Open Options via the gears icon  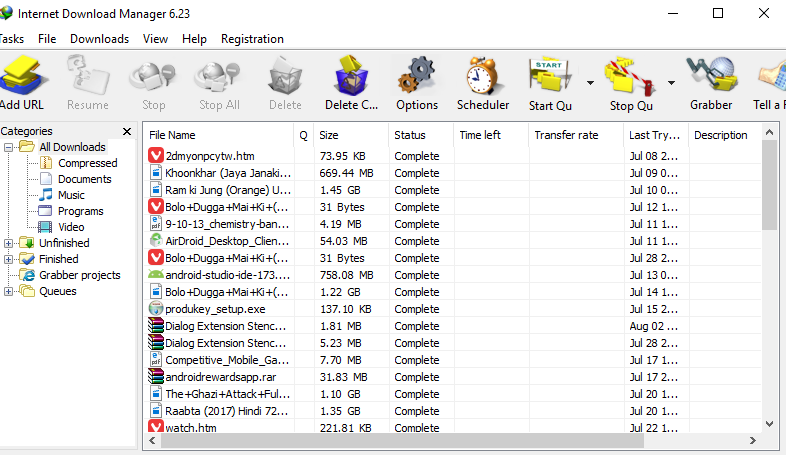[417, 75]
